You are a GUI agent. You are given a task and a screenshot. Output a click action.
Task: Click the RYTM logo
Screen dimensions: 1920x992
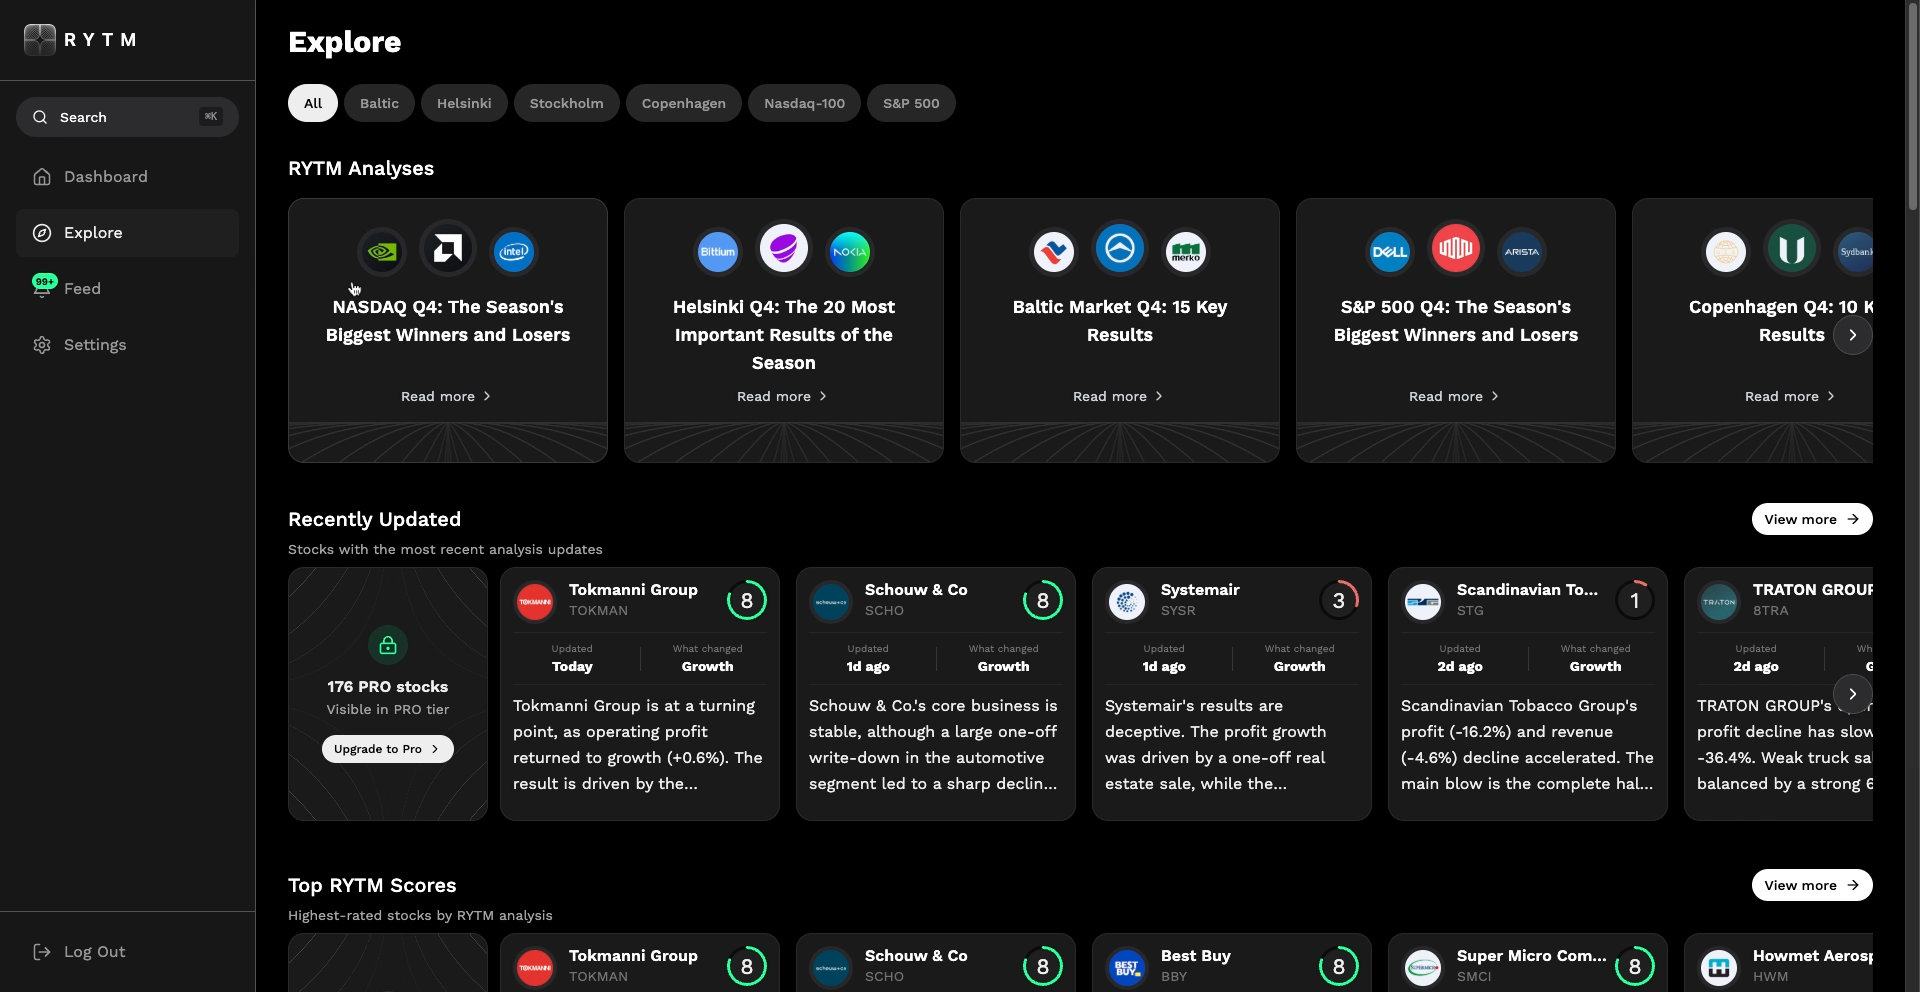click(x=80, y=39)
